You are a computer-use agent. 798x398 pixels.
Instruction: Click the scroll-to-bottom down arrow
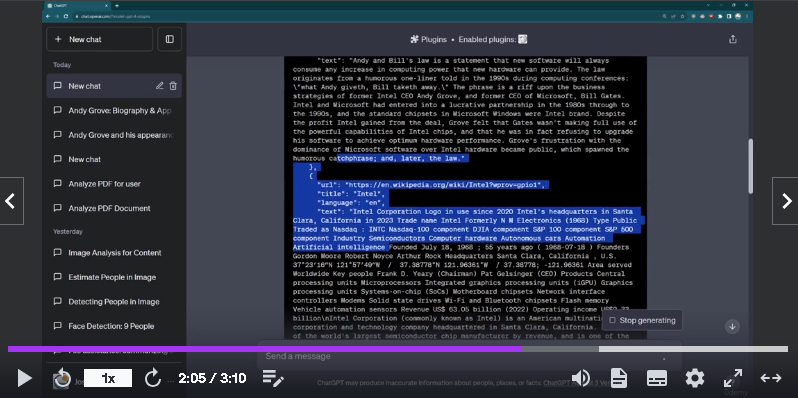click(x=732, y=327)
